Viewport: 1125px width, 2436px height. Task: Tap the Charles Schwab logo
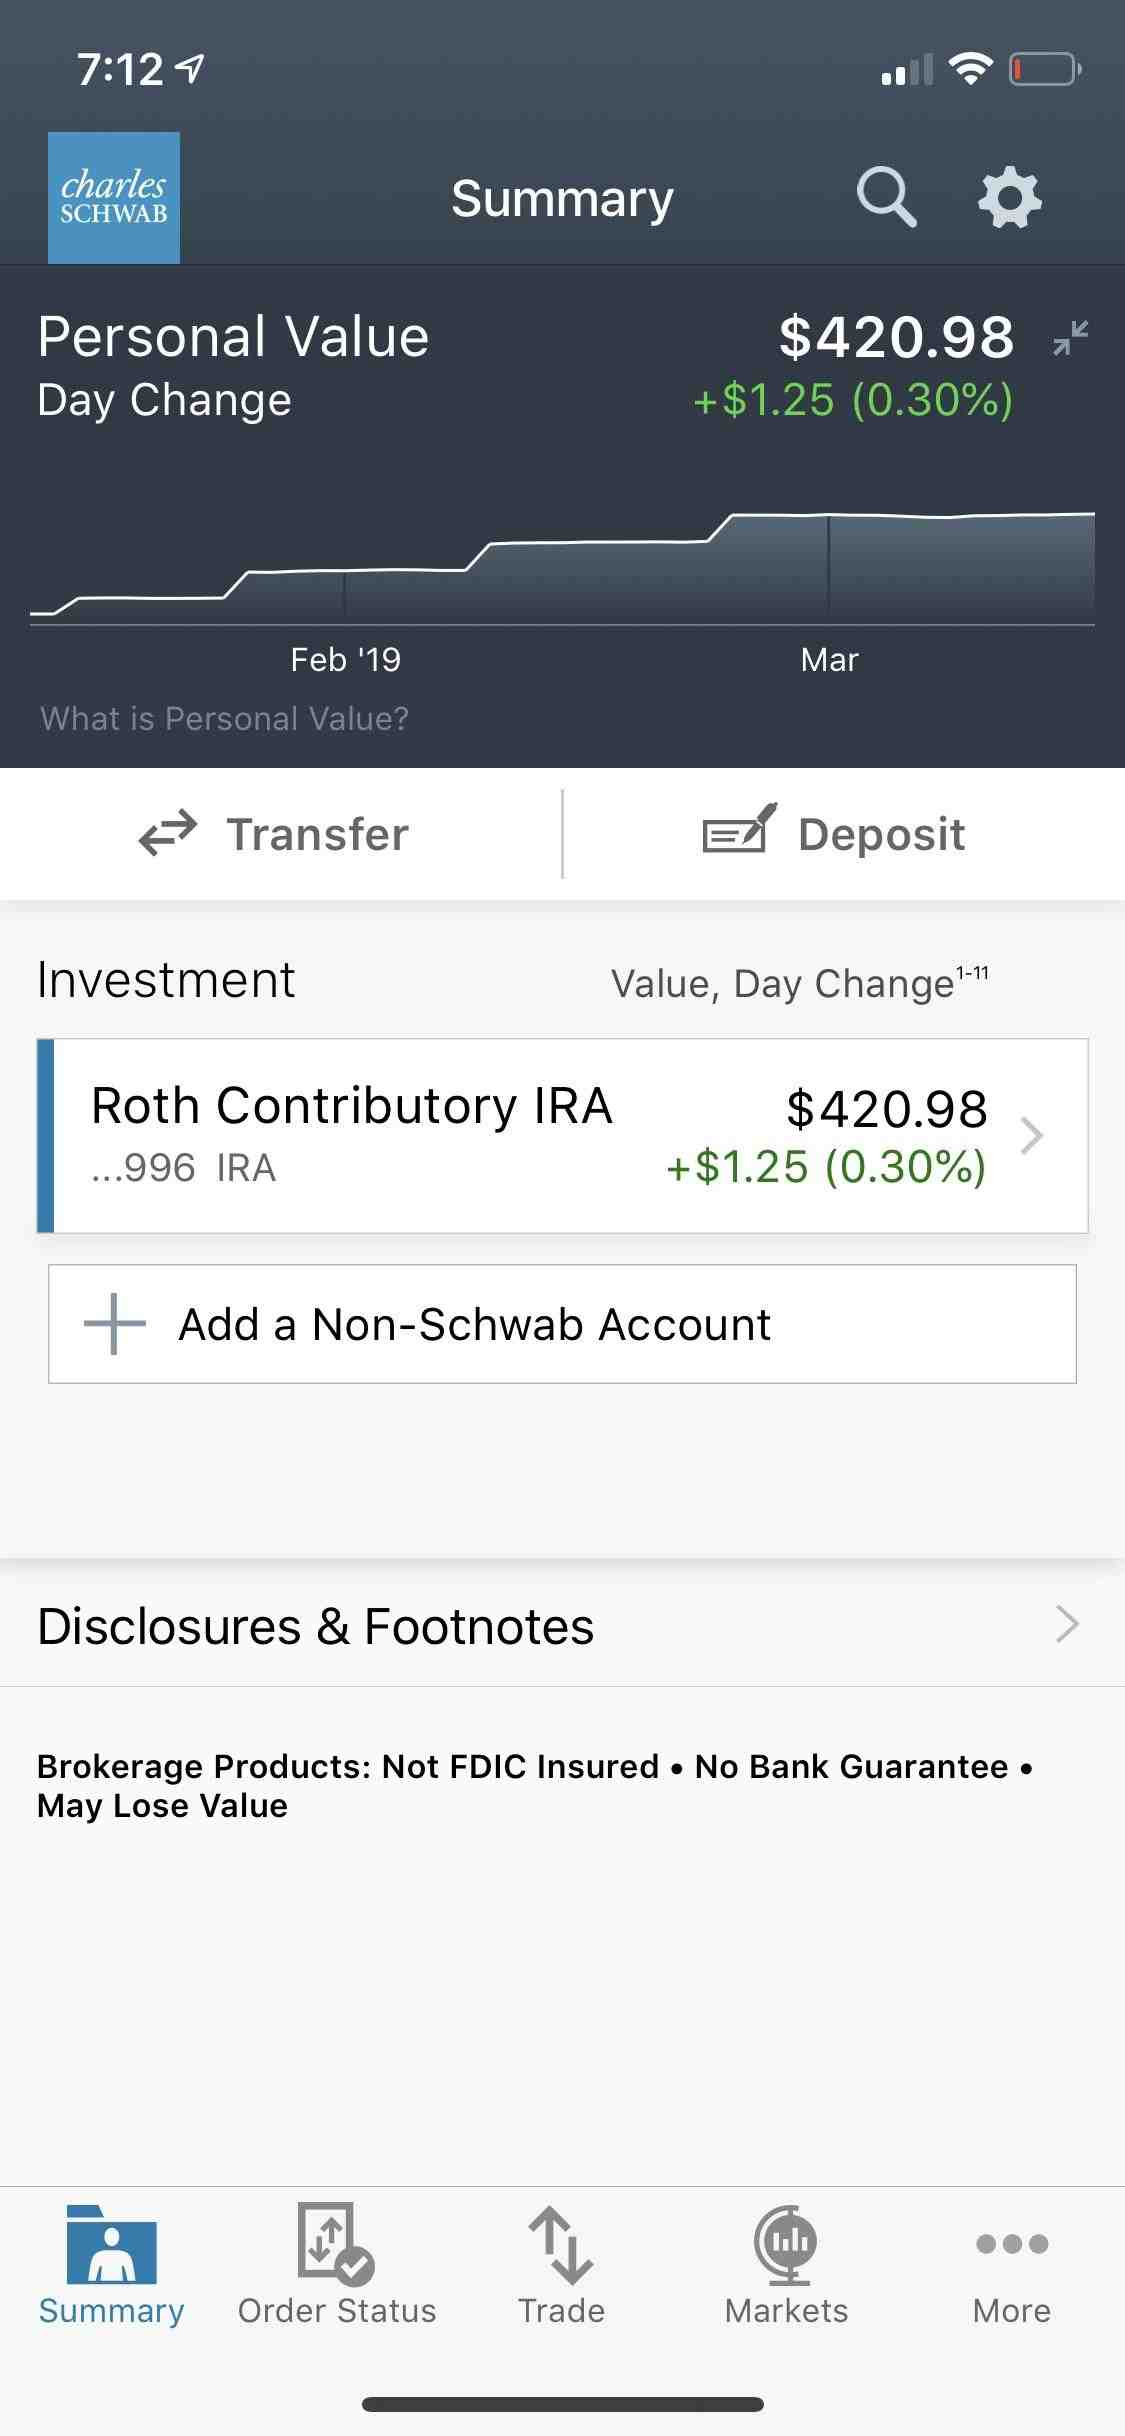tap(114, 198)
